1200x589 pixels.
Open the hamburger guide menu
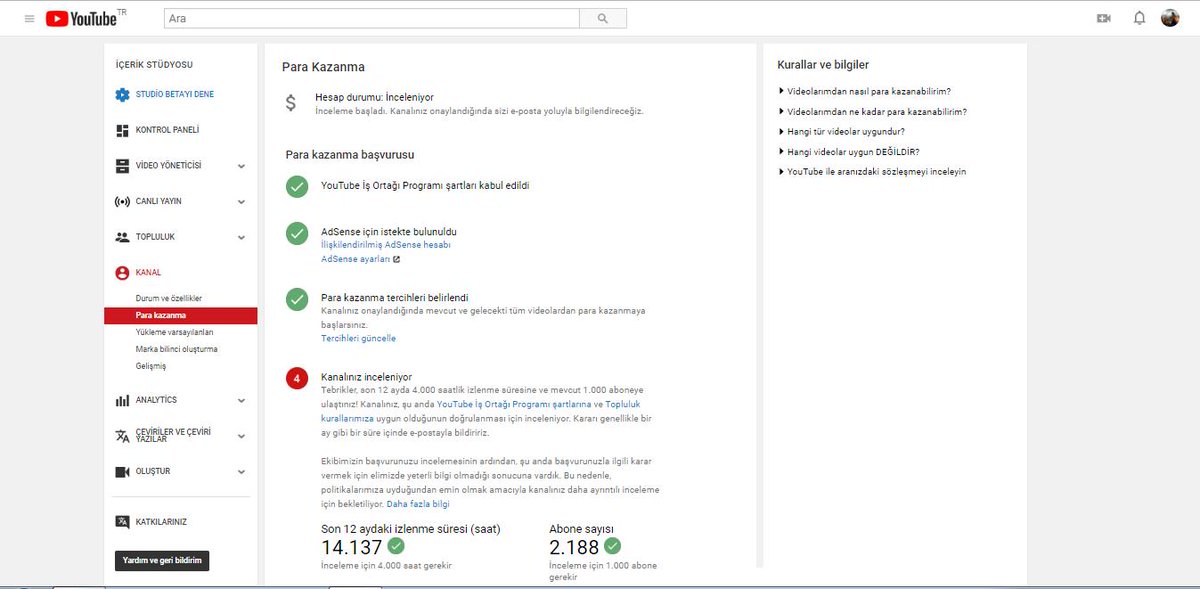[28, 18]
